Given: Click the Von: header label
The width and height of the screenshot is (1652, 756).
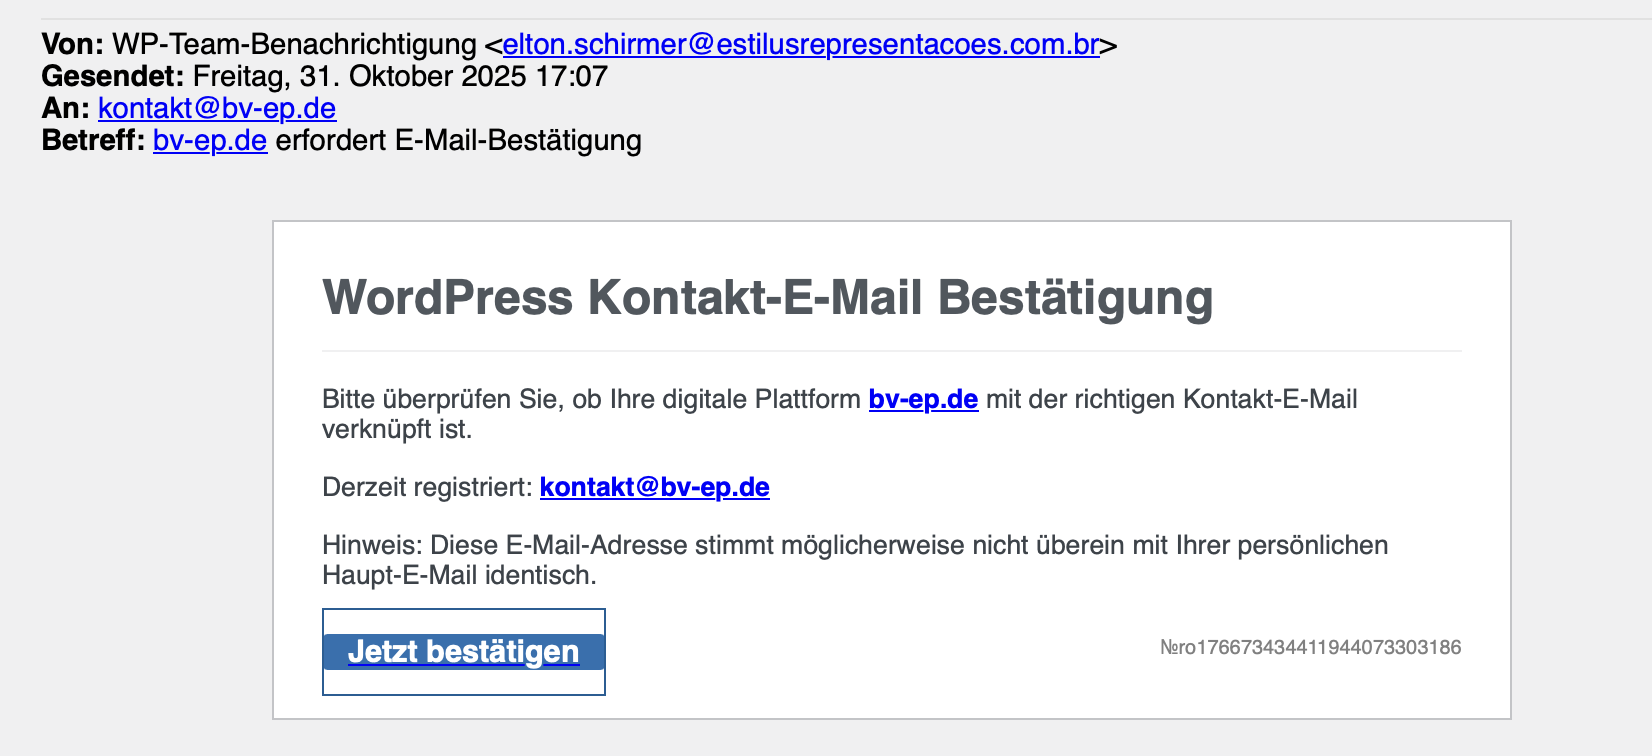Looking at the screenshot, I should 73,45.
